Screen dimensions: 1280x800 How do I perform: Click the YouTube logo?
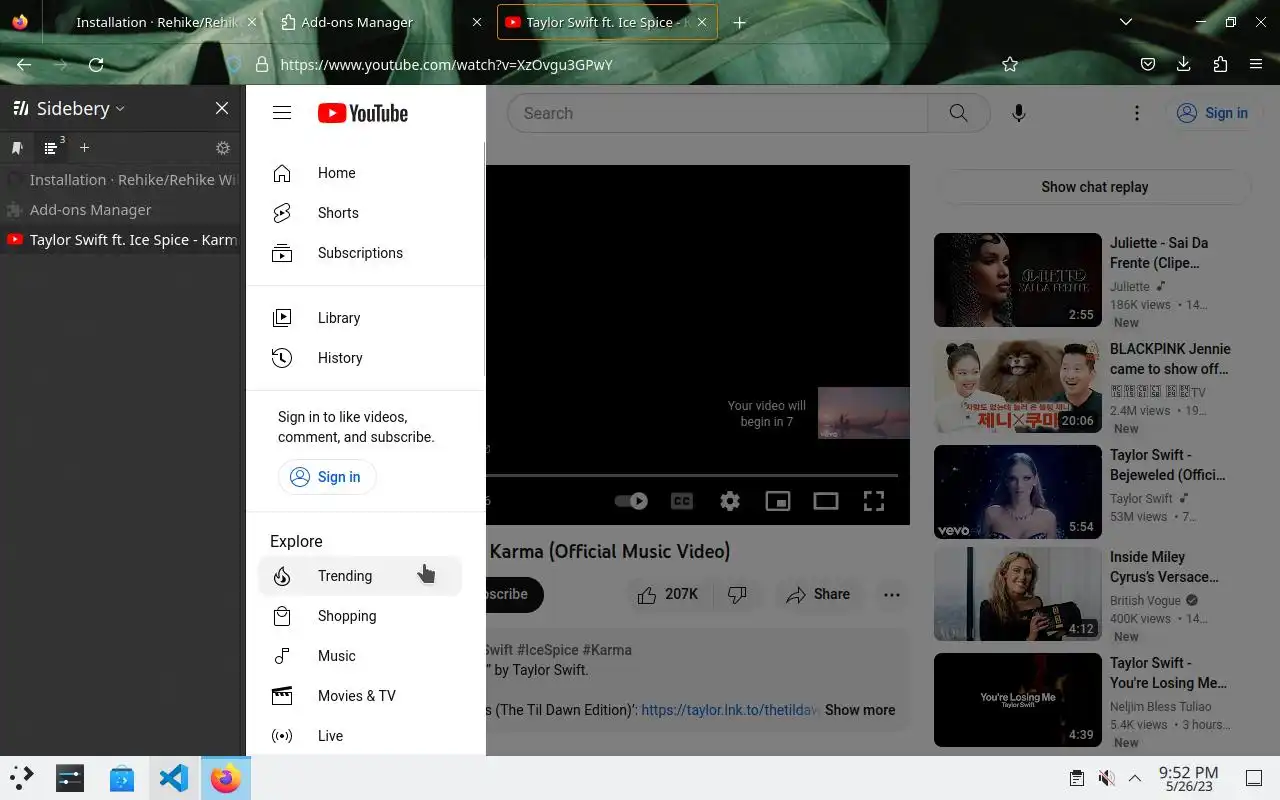[363, 113]
